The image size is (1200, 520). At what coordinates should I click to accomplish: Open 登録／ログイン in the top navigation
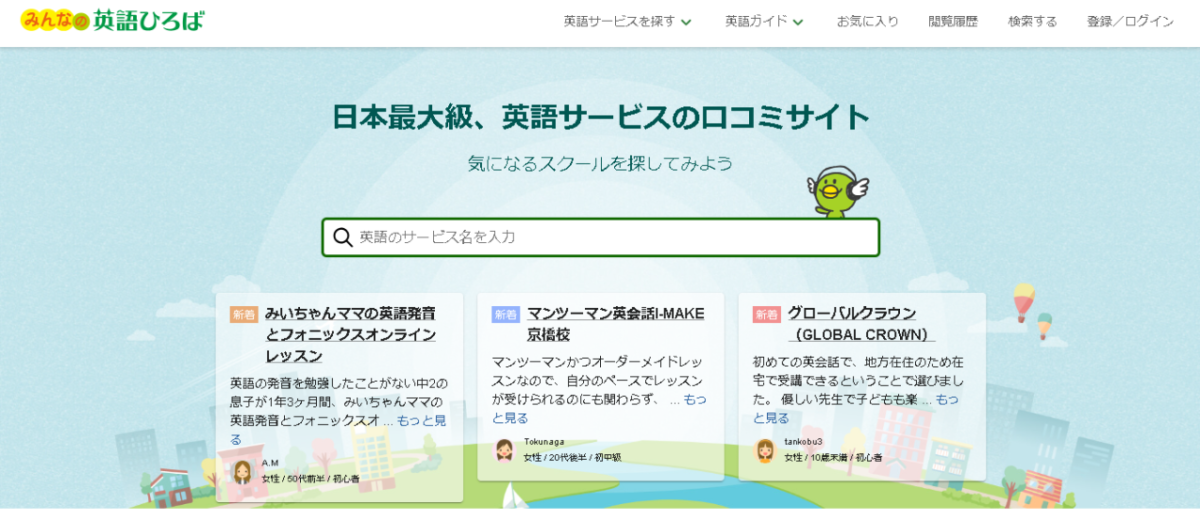[x=1130, y=21]
